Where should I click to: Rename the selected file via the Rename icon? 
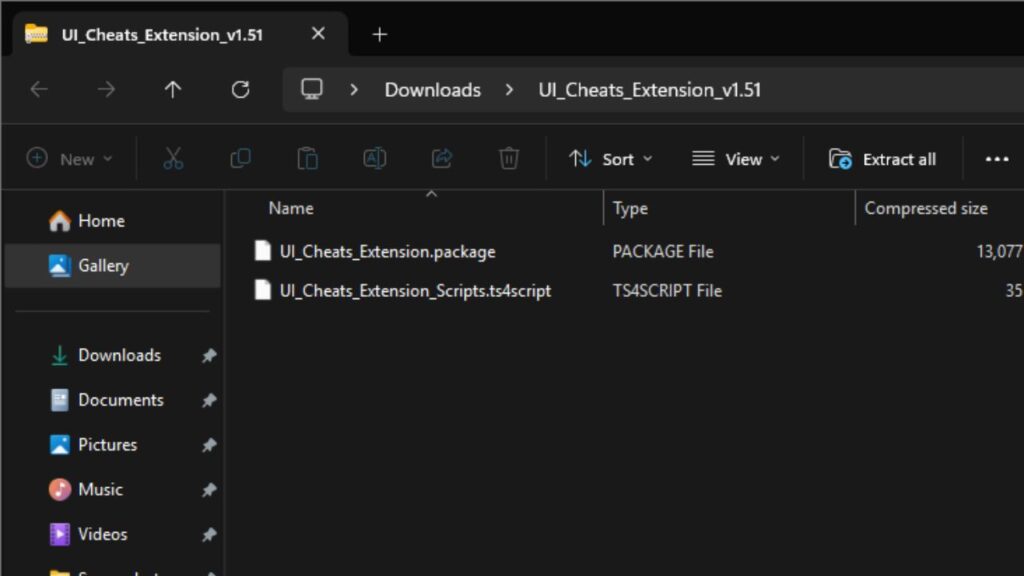click(x=374, y=158)
